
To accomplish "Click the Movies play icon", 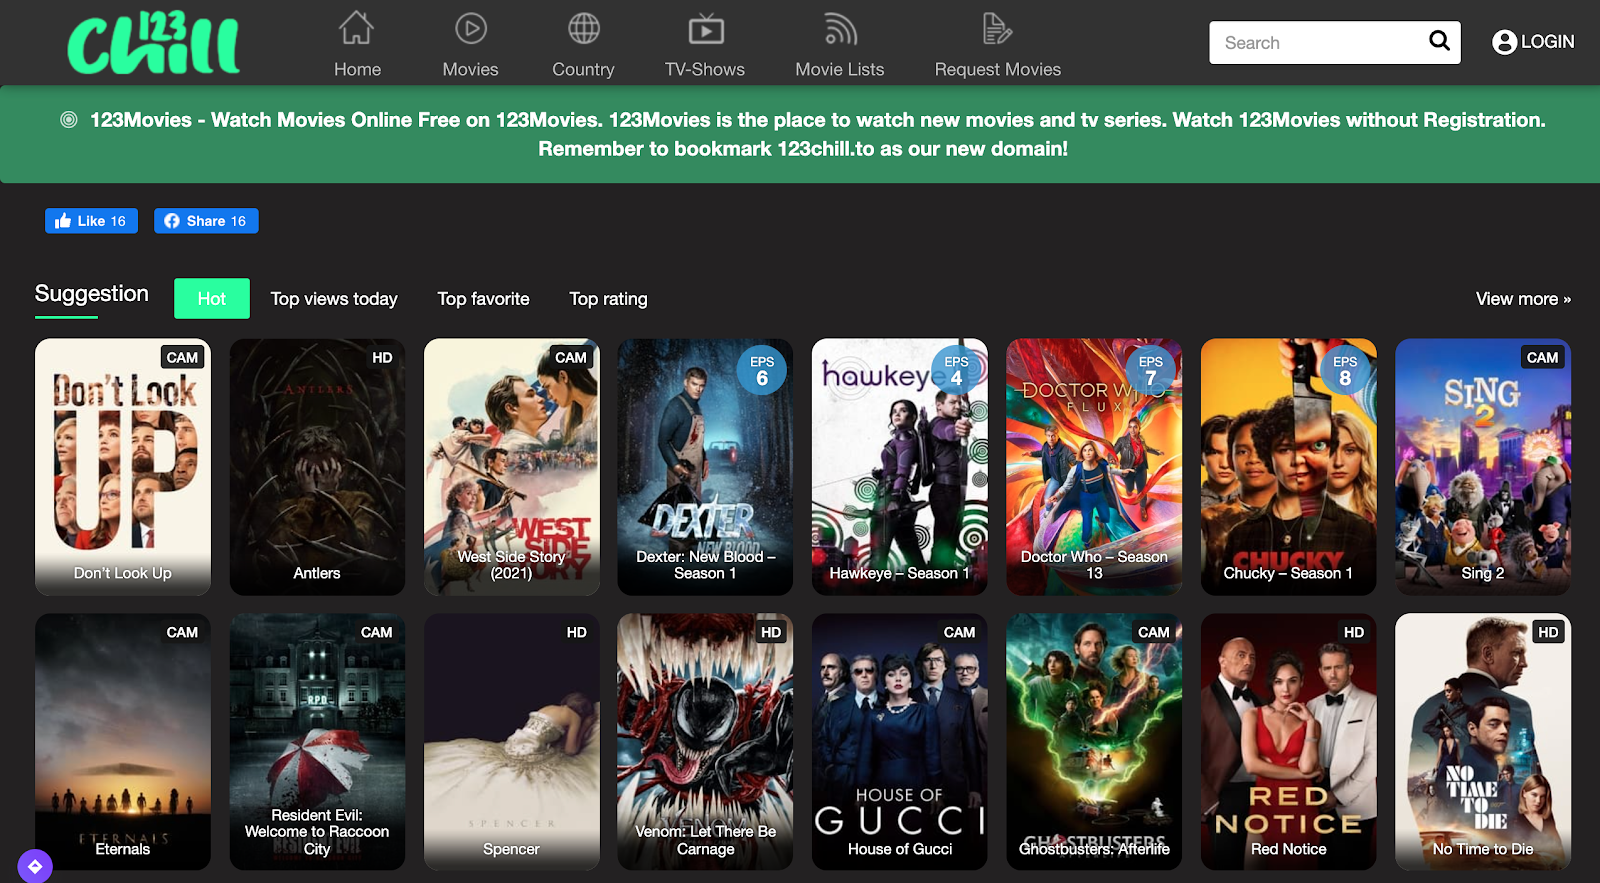I will pos(471,28).
